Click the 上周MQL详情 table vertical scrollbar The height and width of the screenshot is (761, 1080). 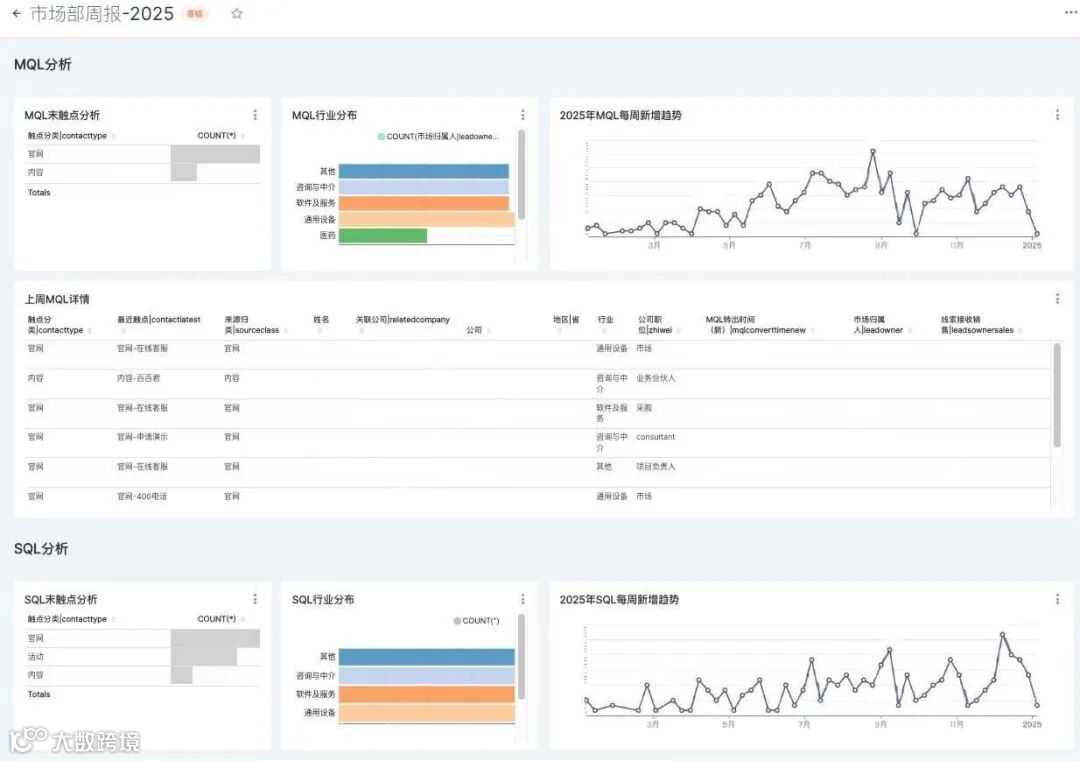[1057, 395]
